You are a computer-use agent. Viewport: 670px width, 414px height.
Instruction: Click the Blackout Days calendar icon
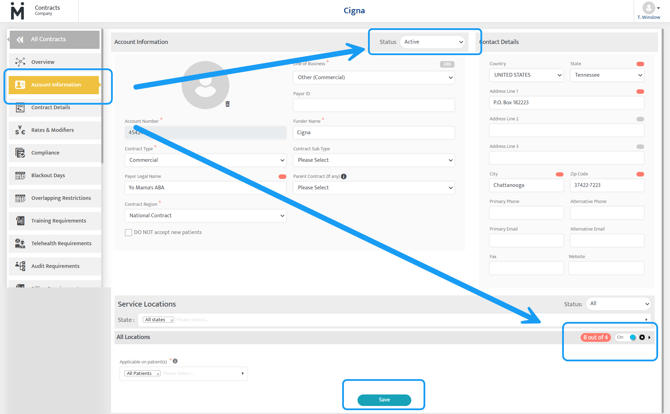(x=20, y=176)
